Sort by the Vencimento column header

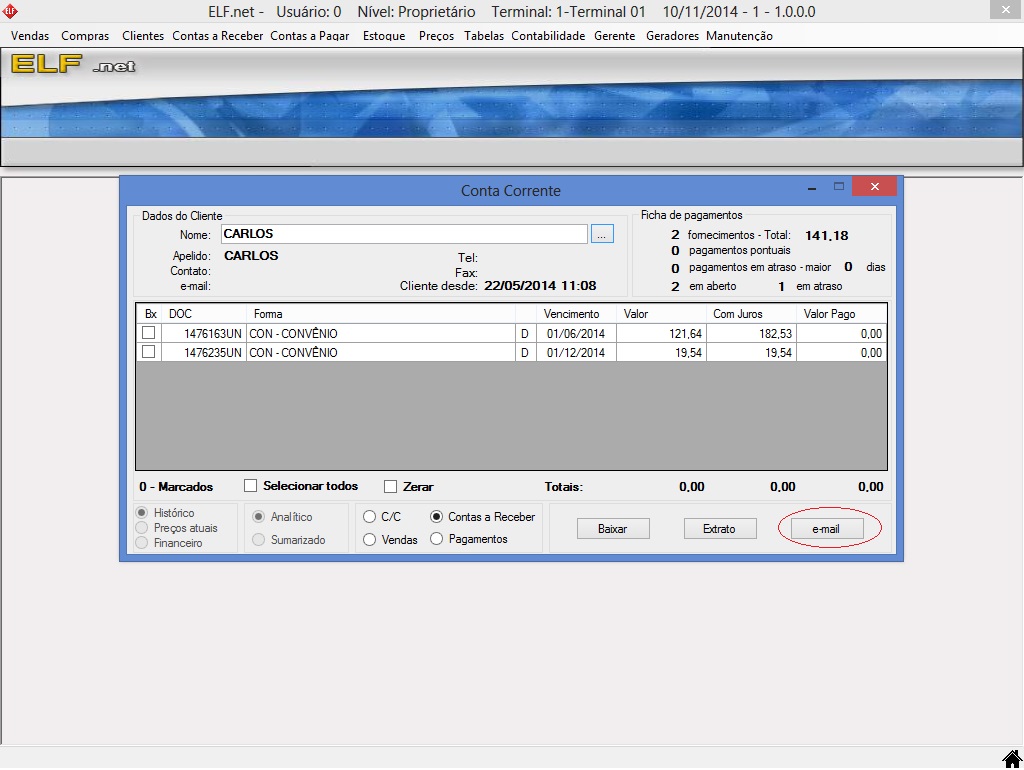click(x=576, y=314)
